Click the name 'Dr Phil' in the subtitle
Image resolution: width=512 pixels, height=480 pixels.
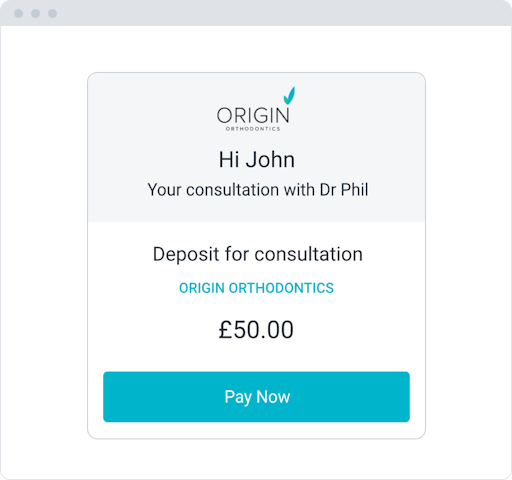344,190
